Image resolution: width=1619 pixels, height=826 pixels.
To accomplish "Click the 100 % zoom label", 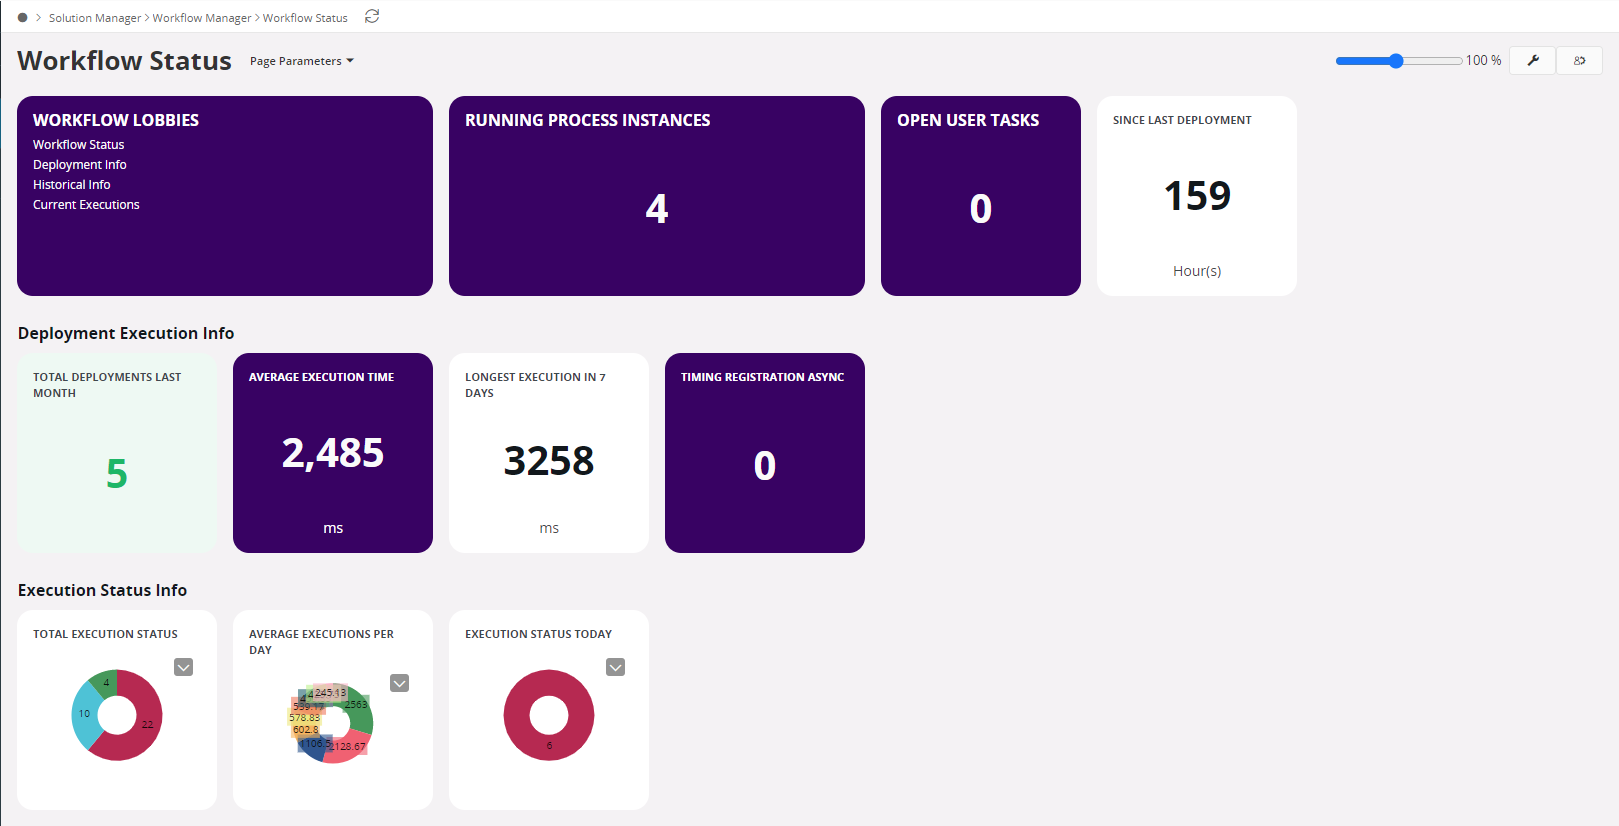I will [x=1483, y=61].
